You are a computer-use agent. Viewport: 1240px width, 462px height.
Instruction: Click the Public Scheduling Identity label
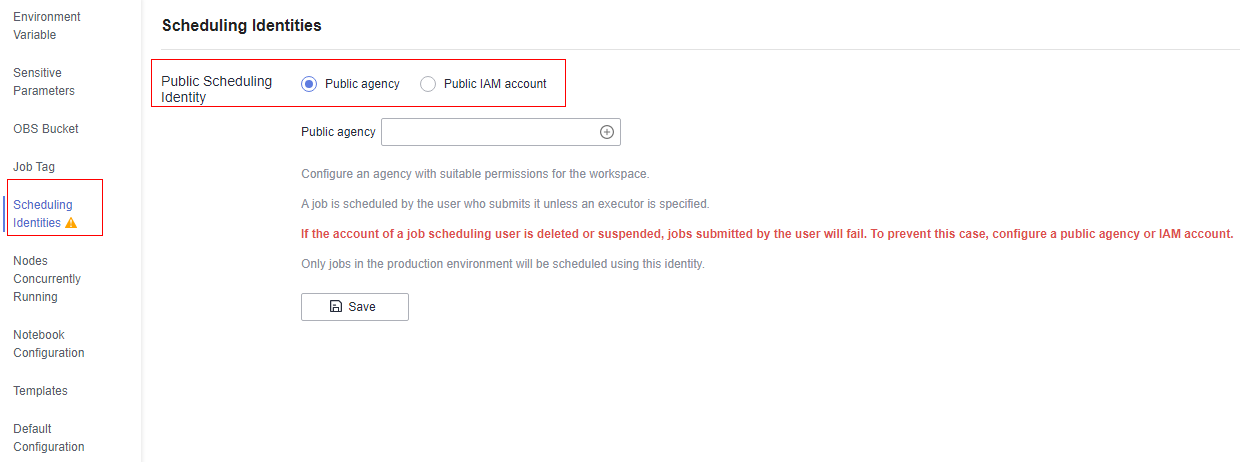tap(217, 89)
